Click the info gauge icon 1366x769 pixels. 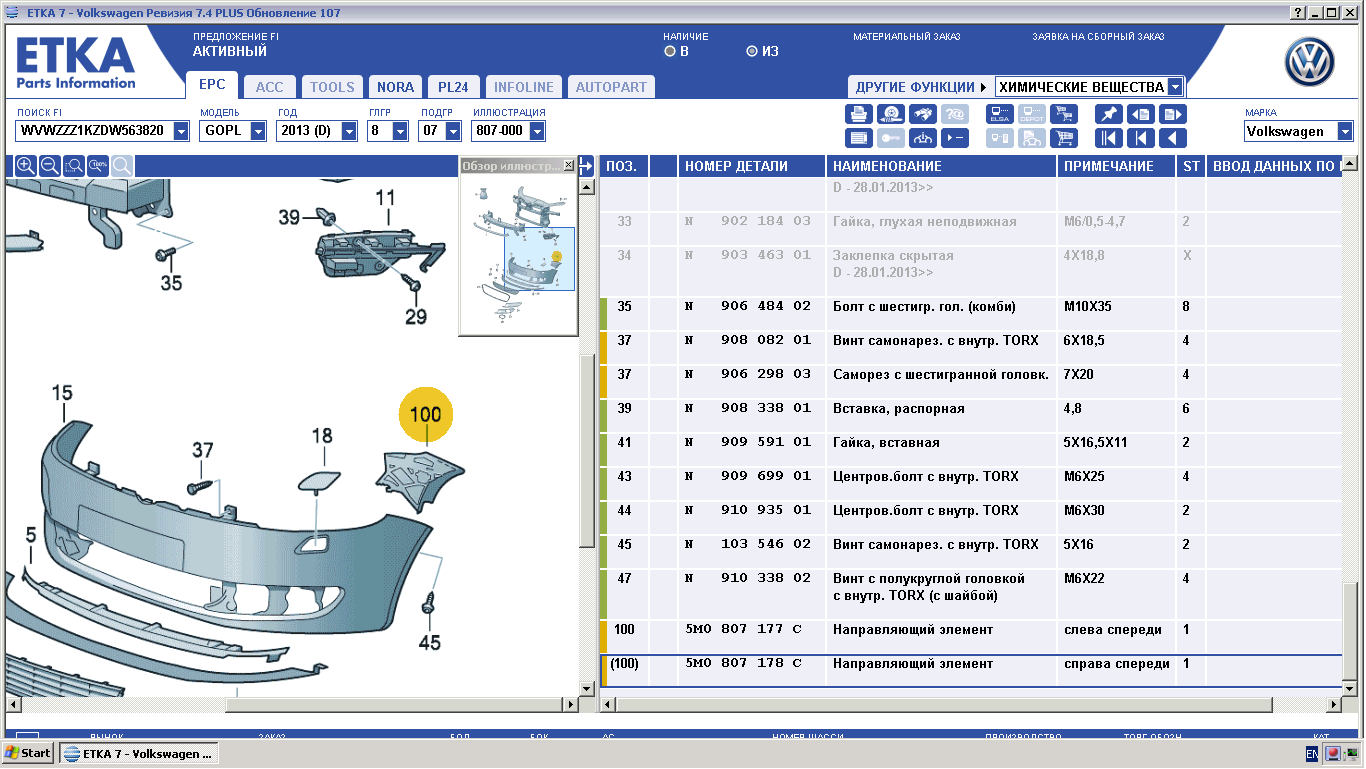[x=923, y=138]
